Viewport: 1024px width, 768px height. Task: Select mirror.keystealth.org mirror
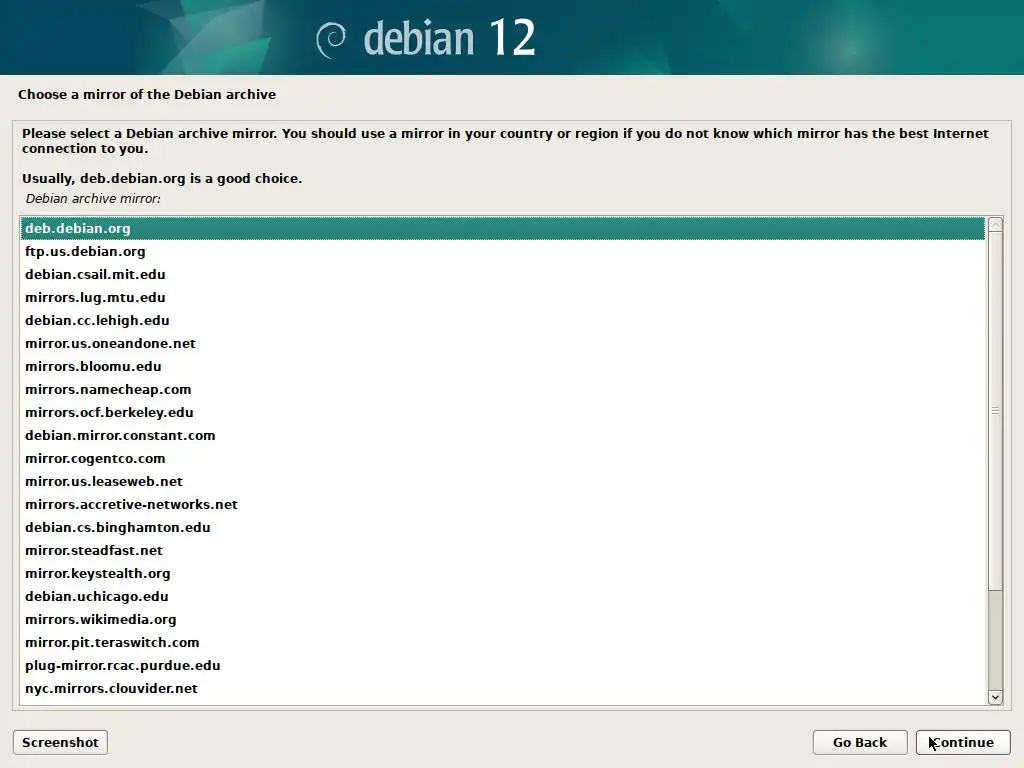[x=502, y=573]
